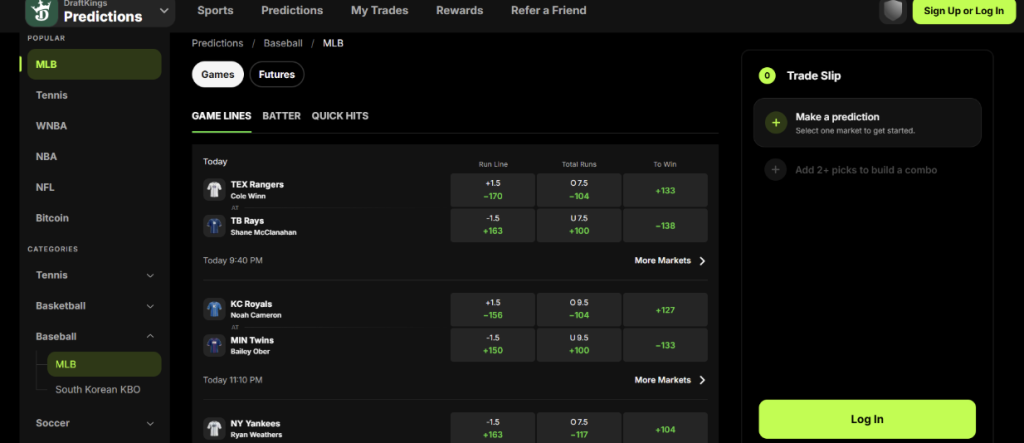Go to My Trades
Viewport: 1024px width, 443px height.
379,10
